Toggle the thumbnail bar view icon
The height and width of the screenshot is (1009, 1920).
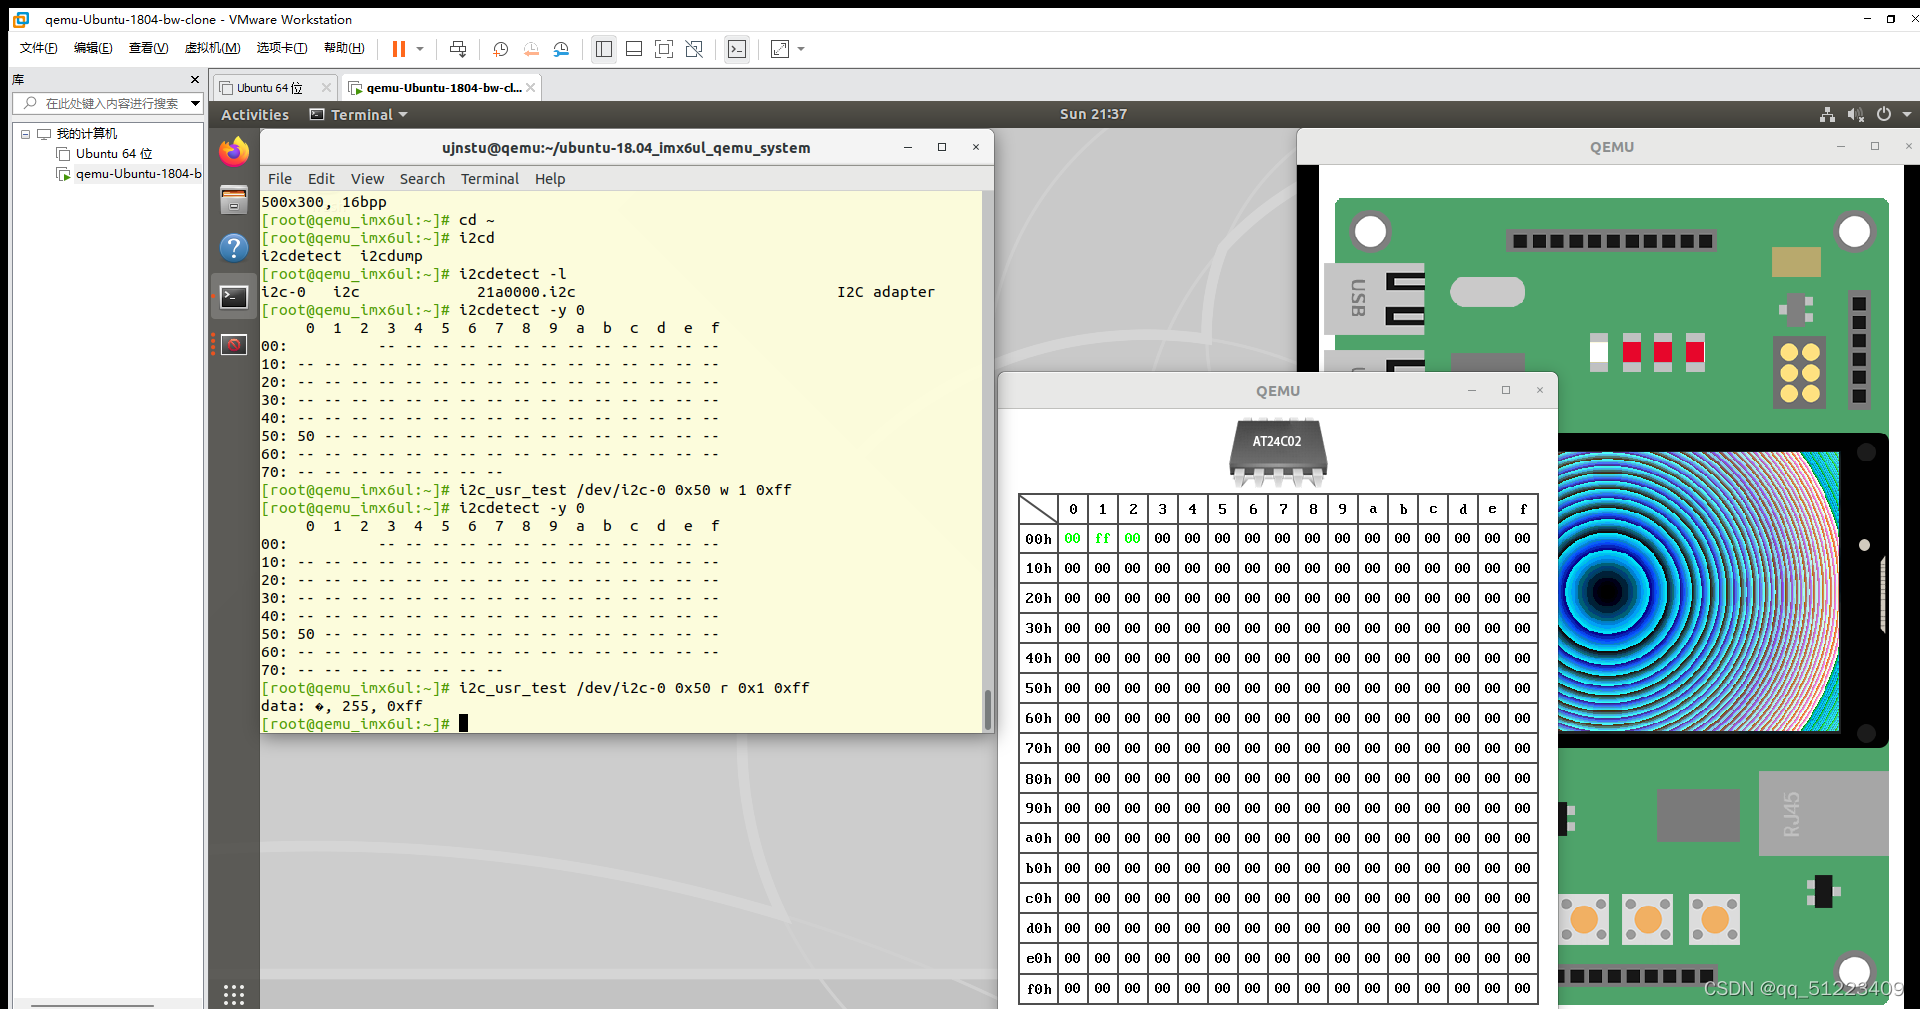(634, 49)
